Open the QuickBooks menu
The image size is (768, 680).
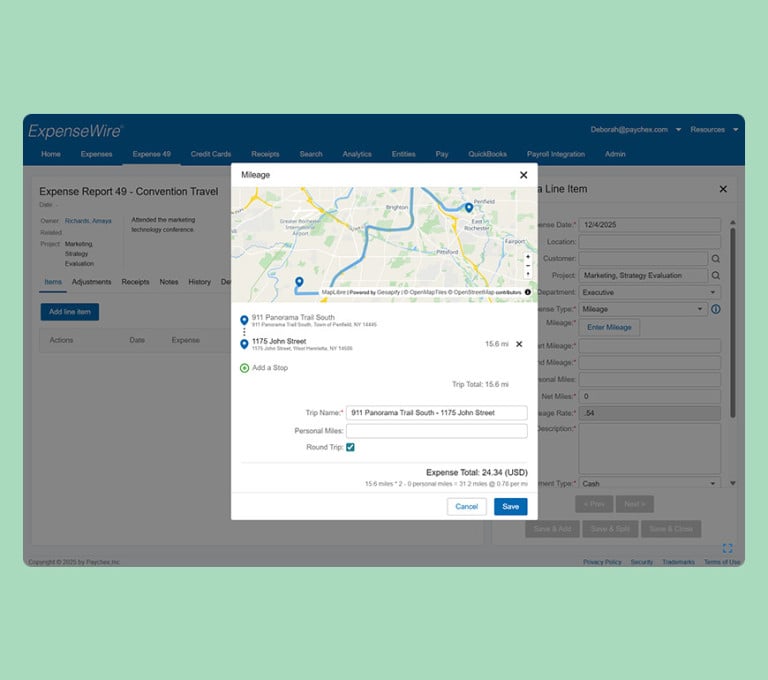point(487,154)
